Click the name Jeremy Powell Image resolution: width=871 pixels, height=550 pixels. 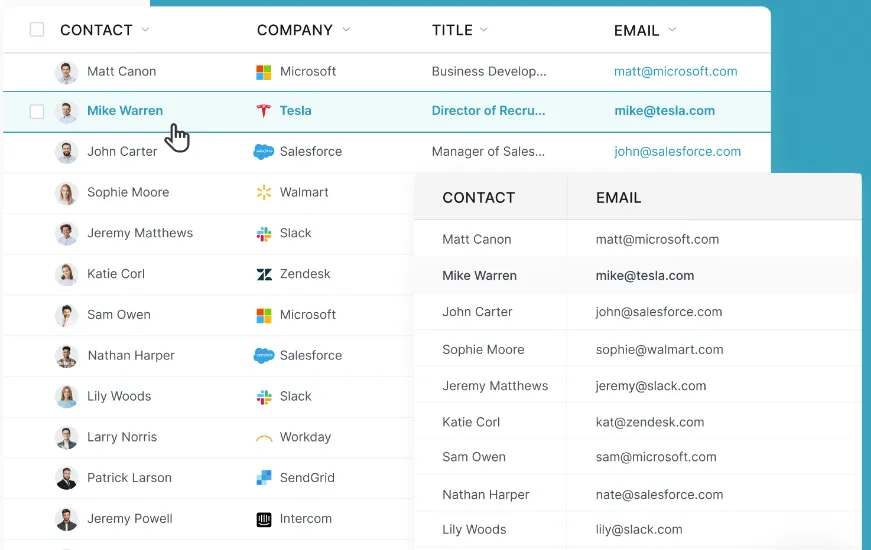click(x=130, y=518)
